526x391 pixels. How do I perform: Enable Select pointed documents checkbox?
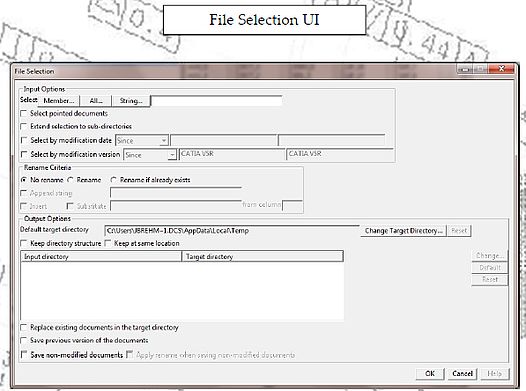[24, 114]
